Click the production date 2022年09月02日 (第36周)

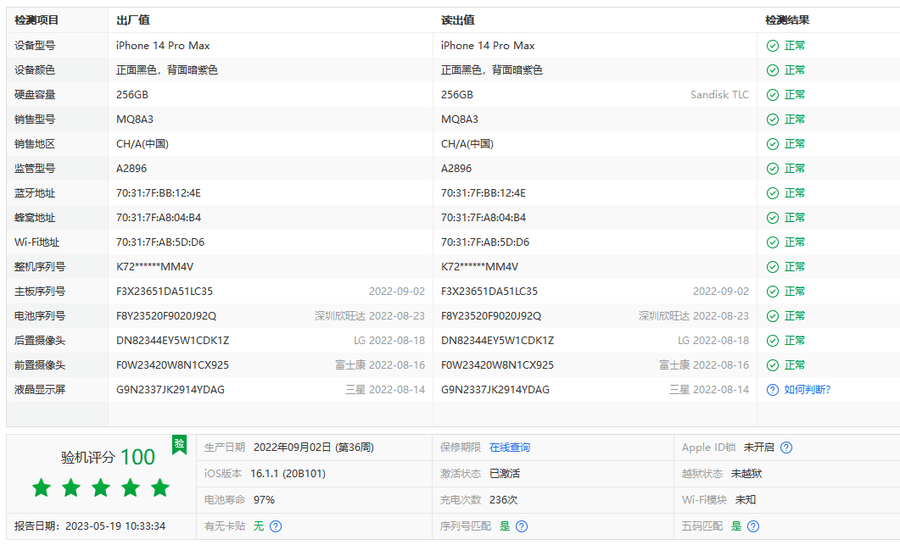(313, 447)
